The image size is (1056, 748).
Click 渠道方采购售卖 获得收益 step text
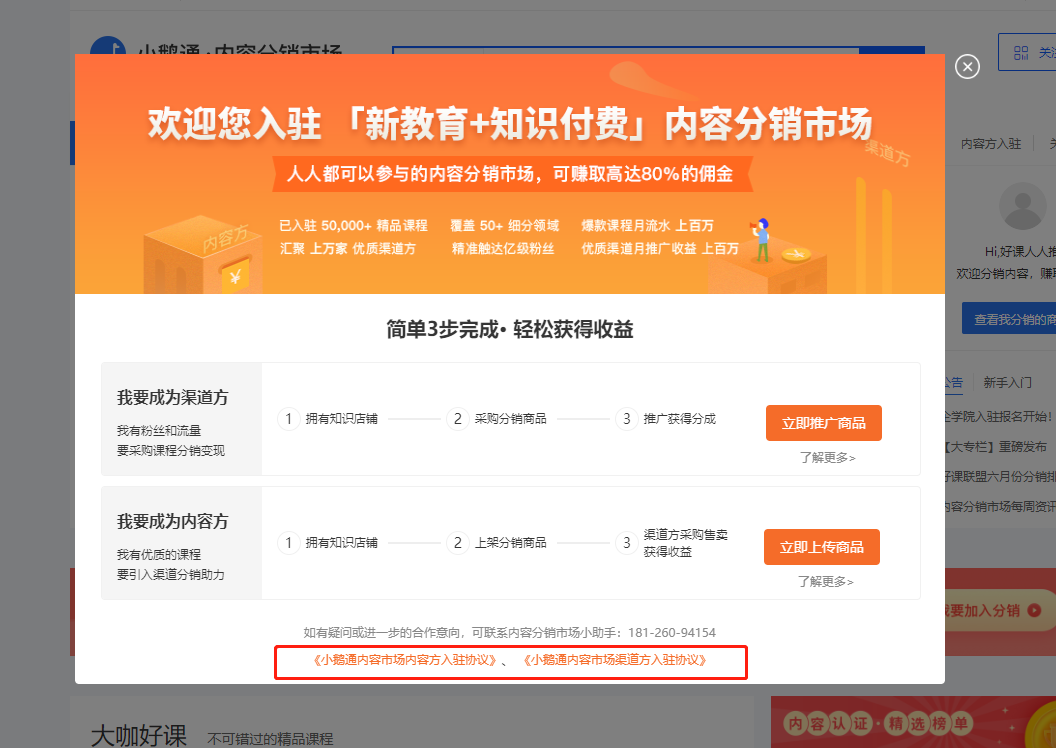coord(686,543)
